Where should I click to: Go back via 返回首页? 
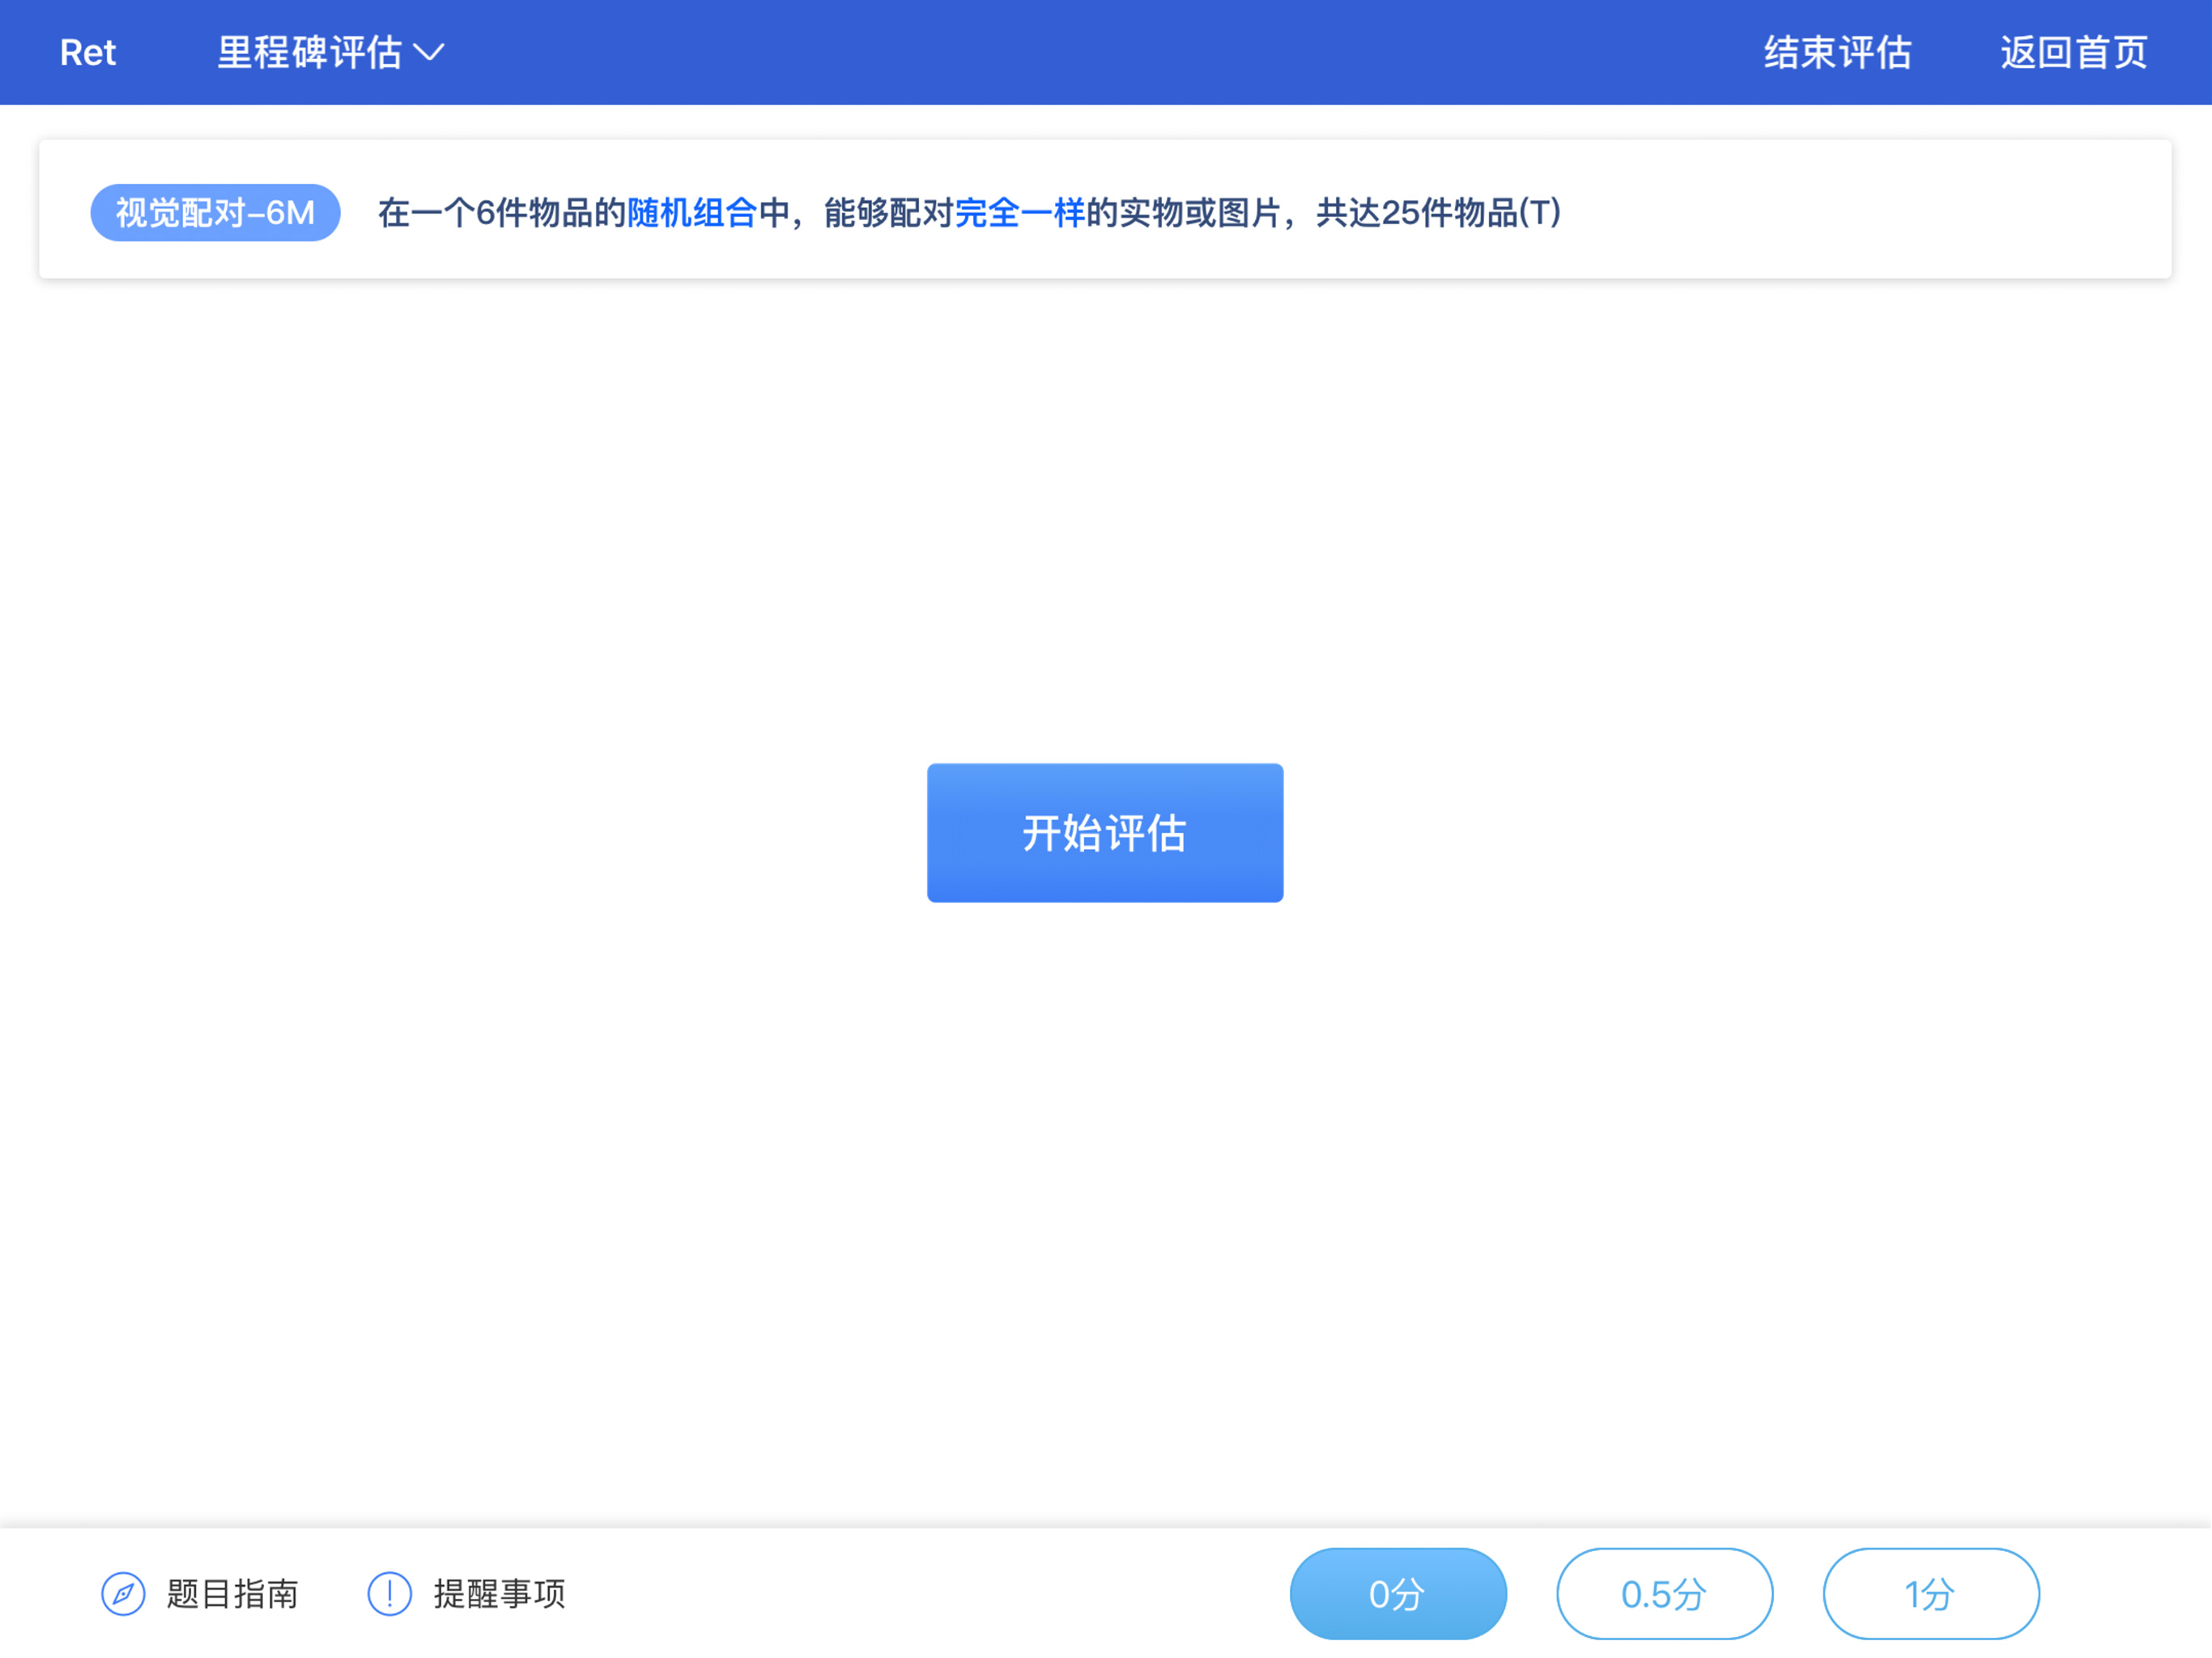(2074, 52)
